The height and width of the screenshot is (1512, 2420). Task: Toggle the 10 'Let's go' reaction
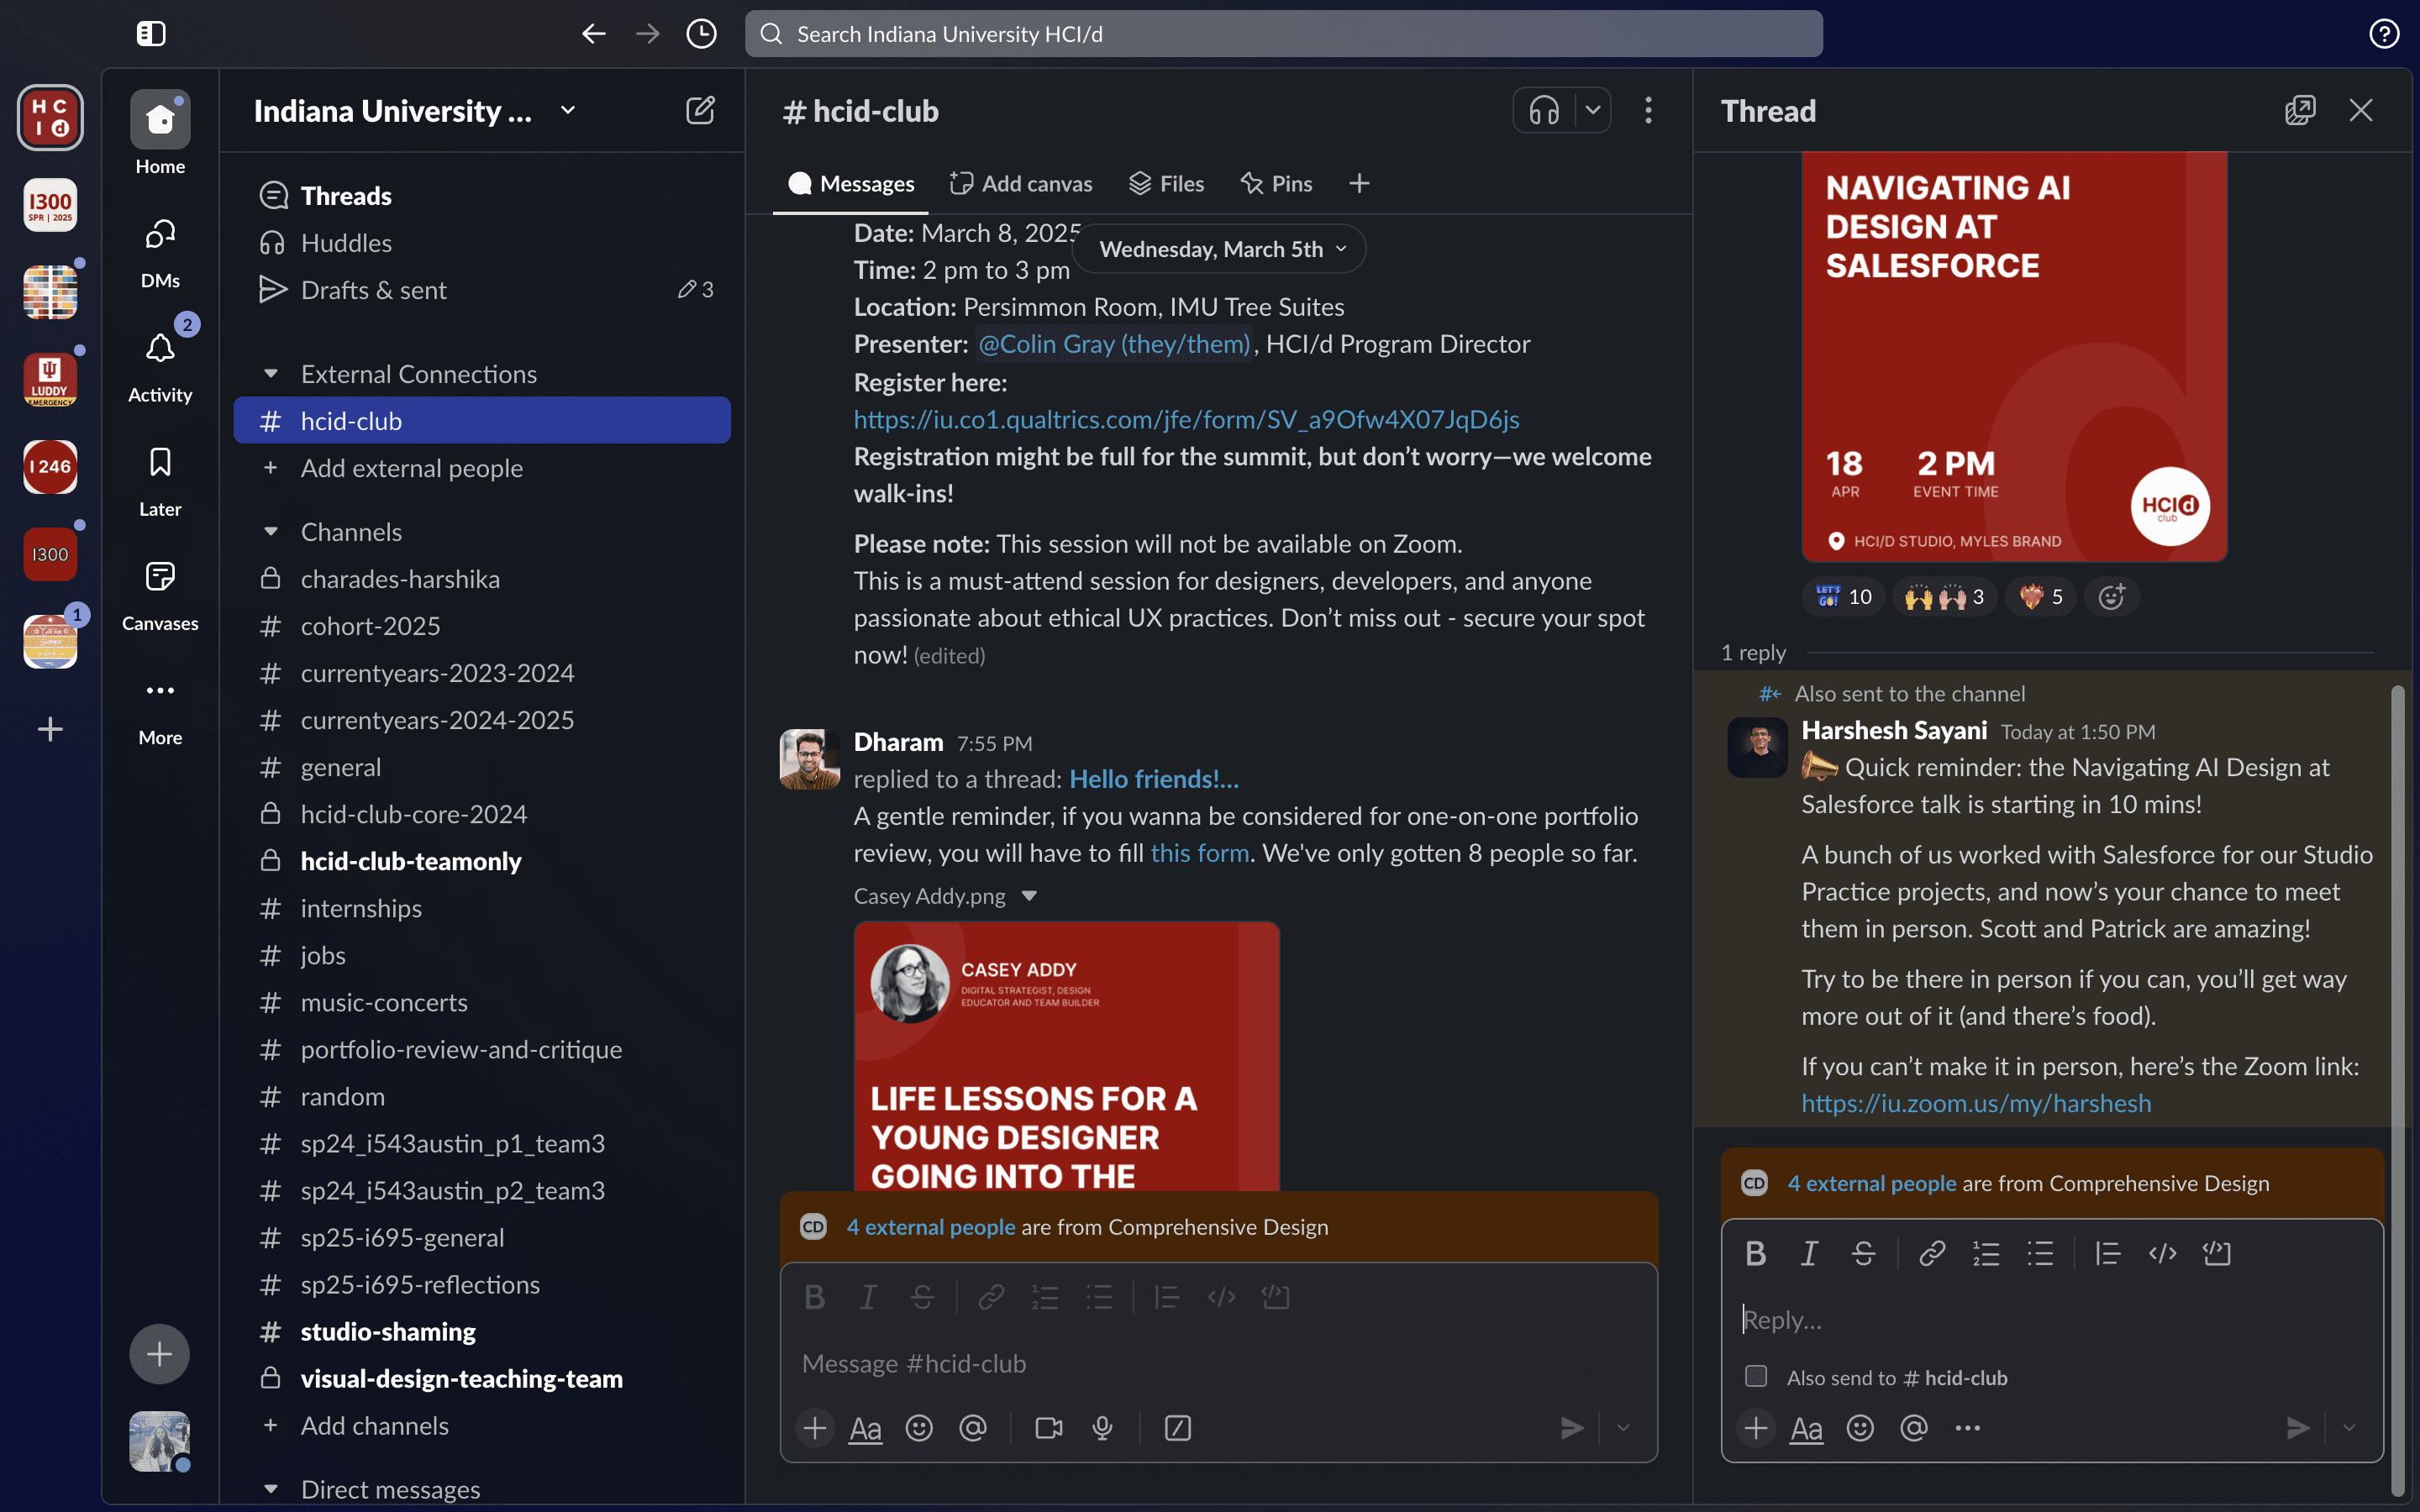[1844, 597]
